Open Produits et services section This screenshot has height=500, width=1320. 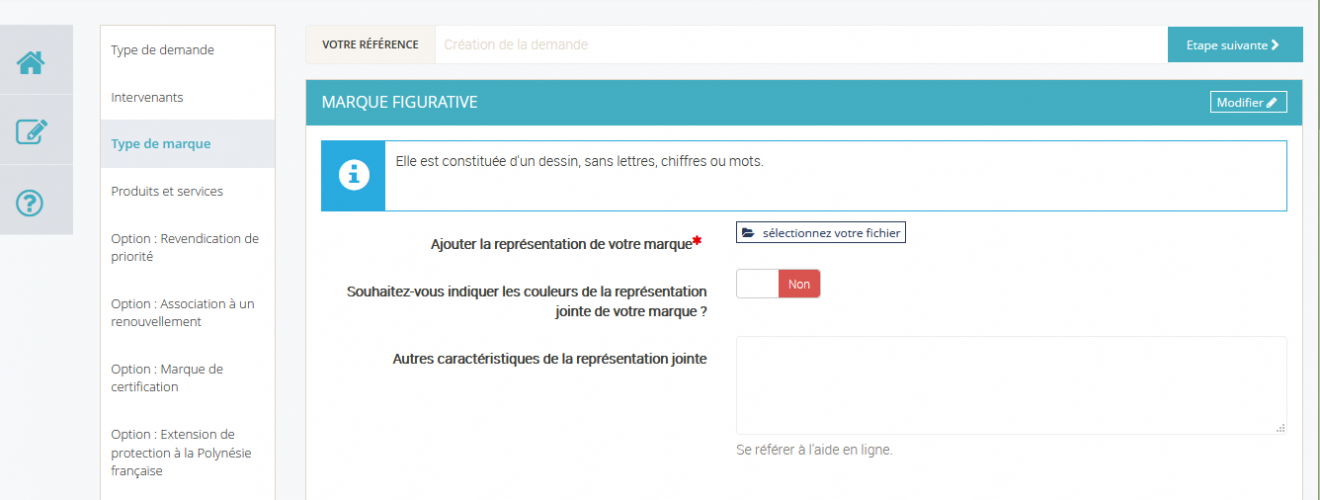(x=167, y=191)
